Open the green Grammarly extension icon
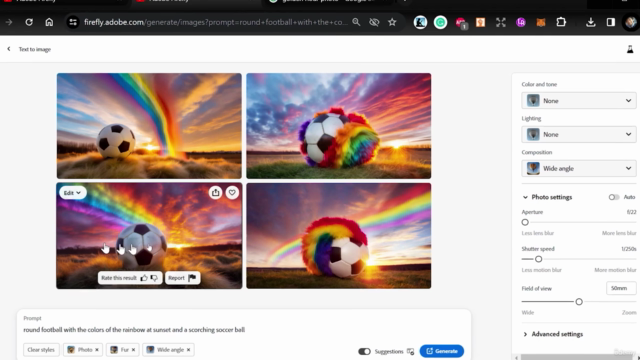Viewport: 640px width, 360px height. pos(440,22)
